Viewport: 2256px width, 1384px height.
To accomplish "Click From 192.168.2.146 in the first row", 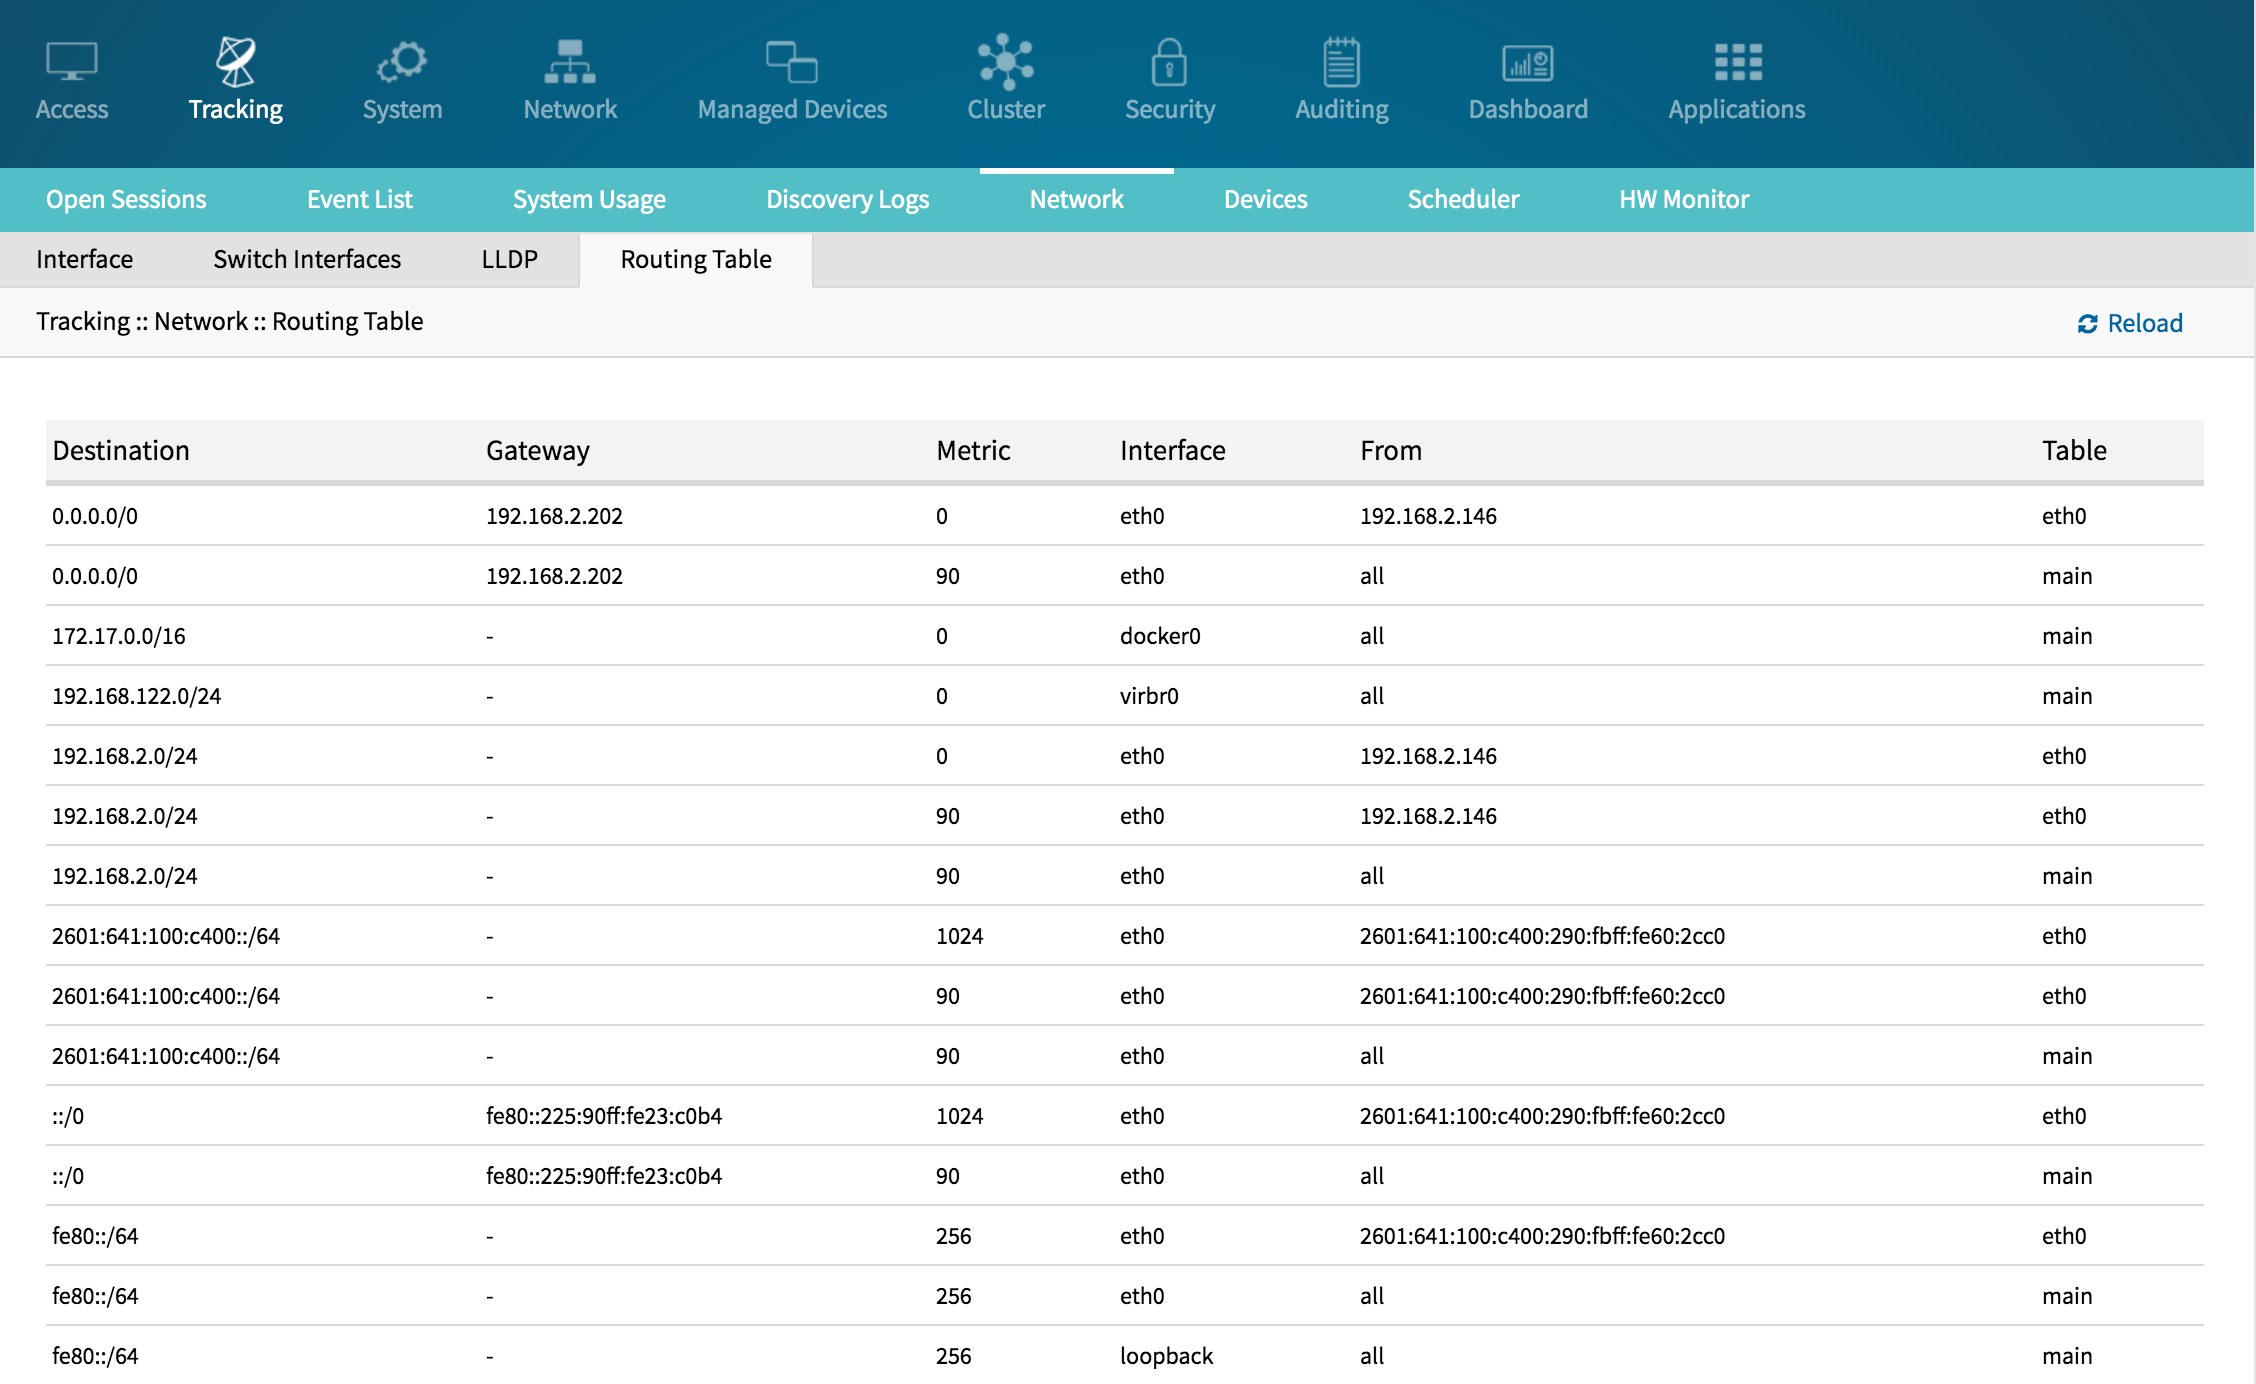I will [x=1428, y=516].
